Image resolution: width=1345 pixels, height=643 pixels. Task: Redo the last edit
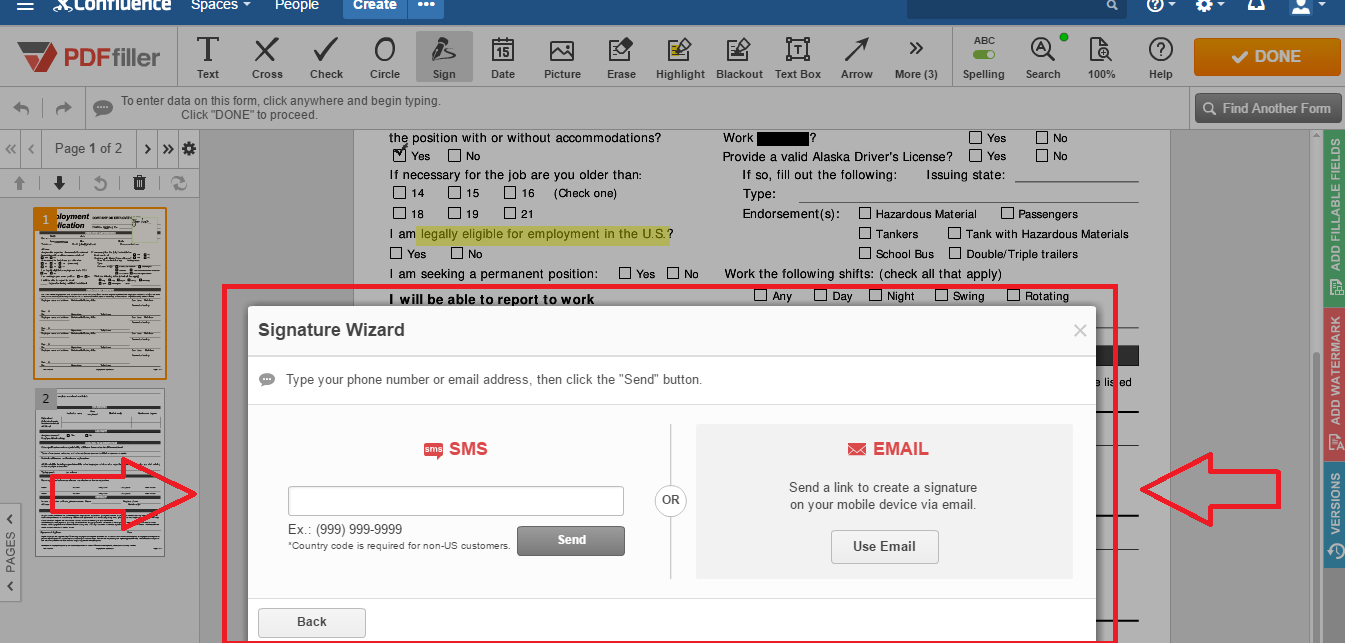(x=63, y=108)
